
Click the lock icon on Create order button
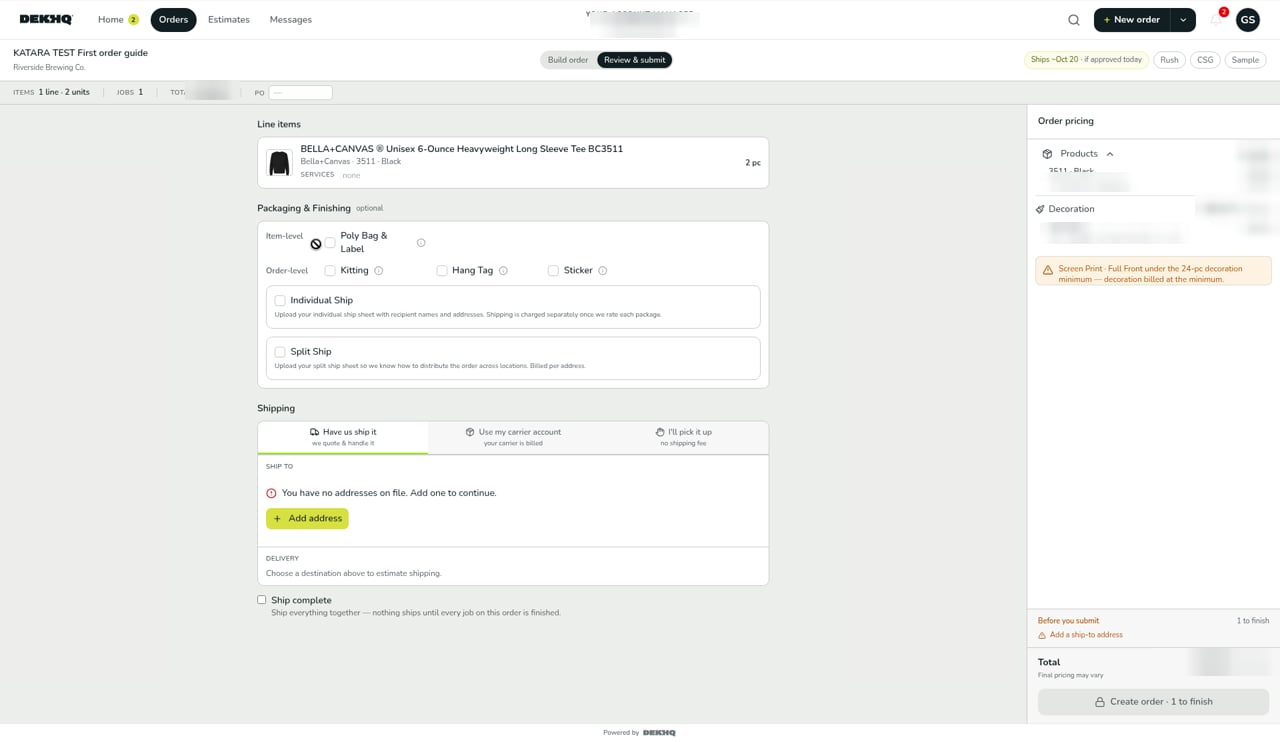(x=1100, y=702)
